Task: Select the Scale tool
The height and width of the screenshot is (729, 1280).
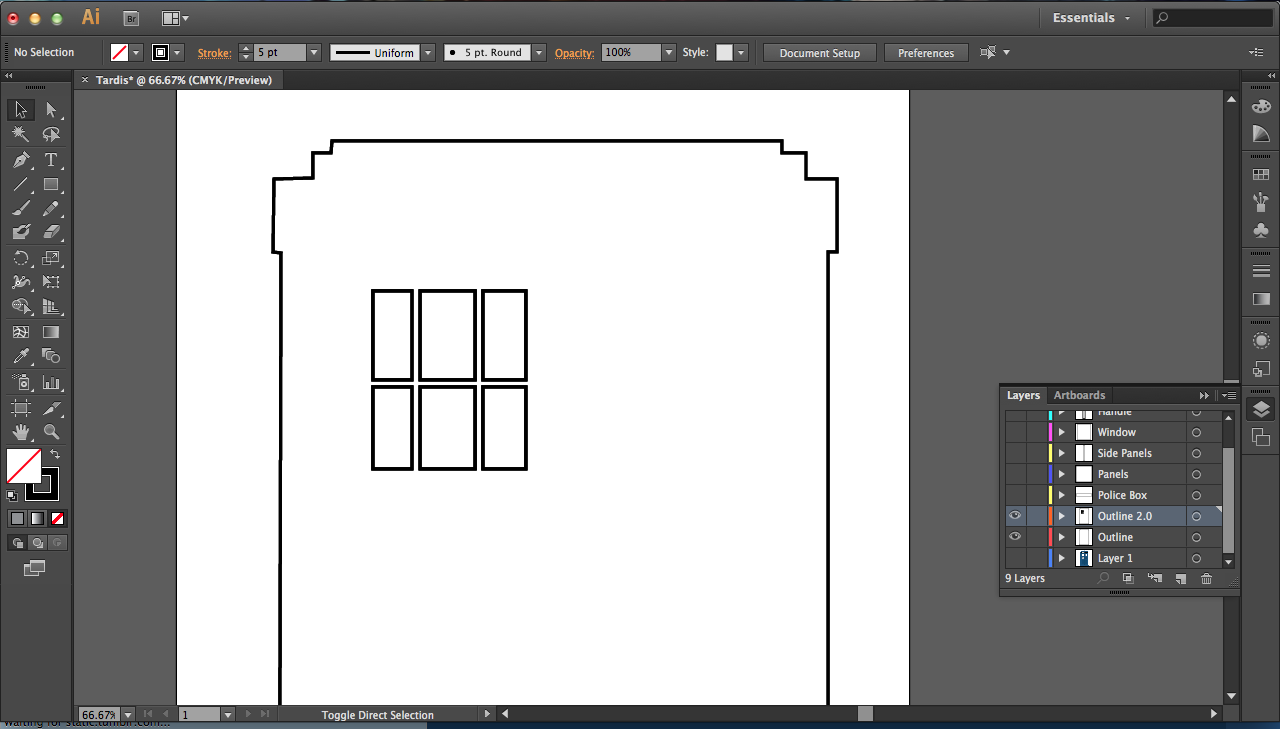Action: point(51,258)
